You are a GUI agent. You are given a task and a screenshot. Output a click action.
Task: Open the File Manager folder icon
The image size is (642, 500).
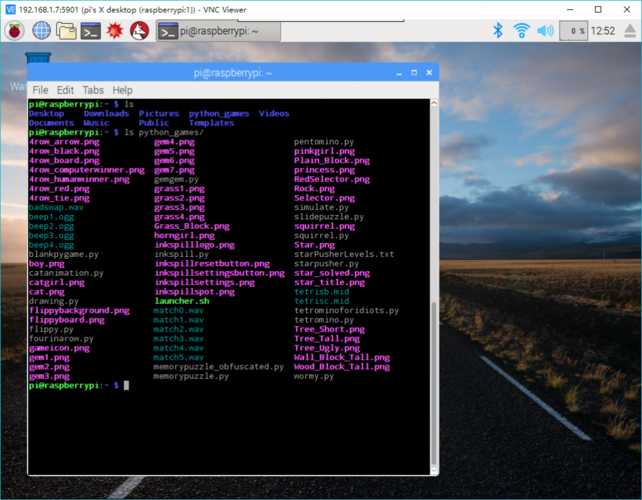(67, 30)
